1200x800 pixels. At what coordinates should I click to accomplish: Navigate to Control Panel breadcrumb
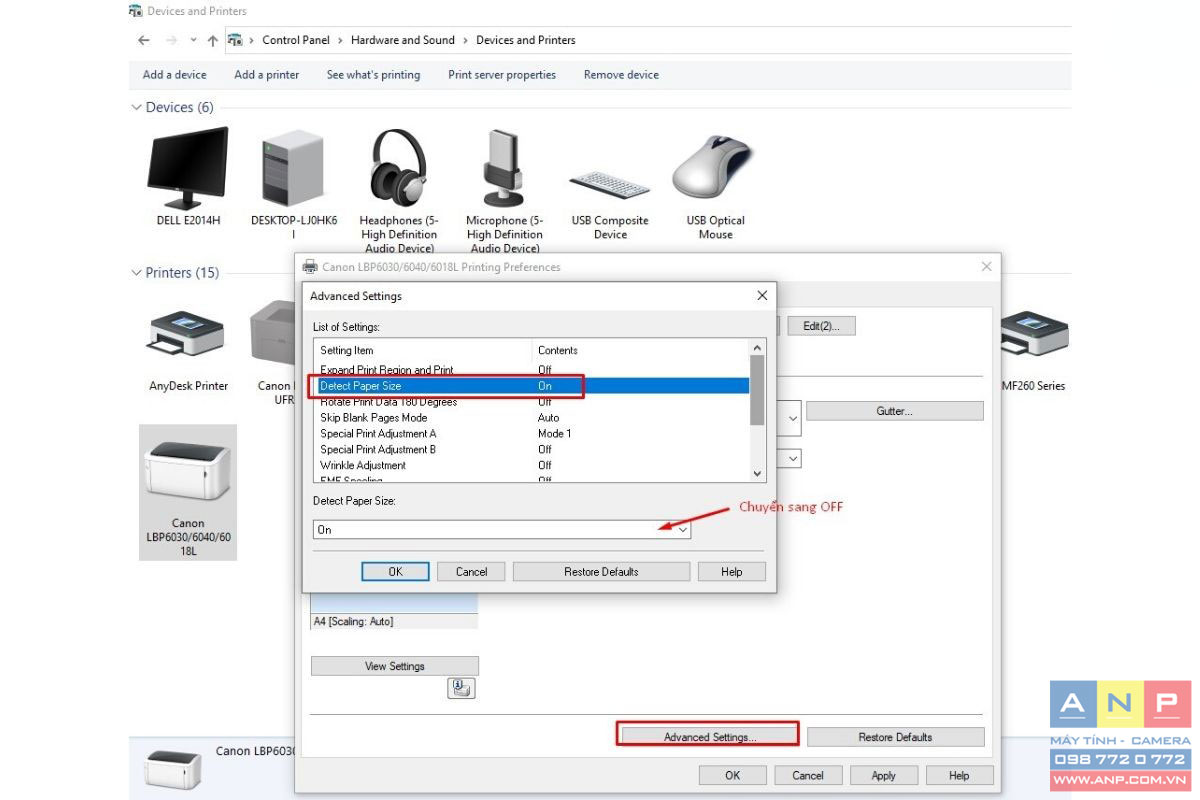click(x=296, y=40)
